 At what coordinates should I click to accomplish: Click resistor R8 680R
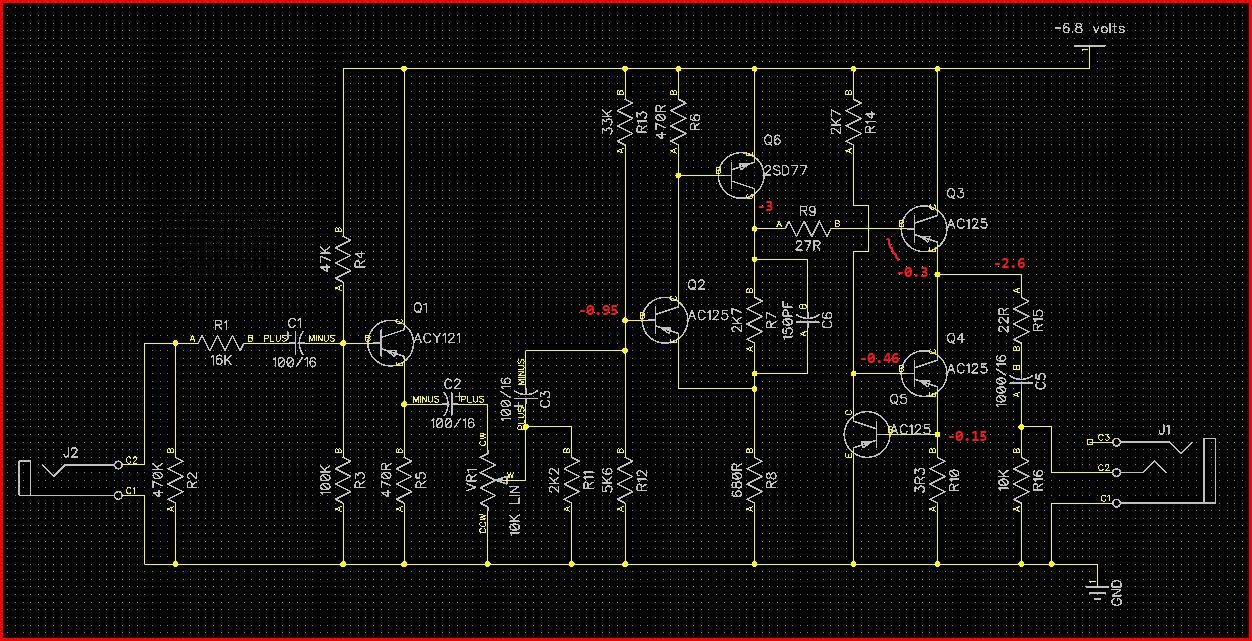pyautogui.click(x=753, y=480)
